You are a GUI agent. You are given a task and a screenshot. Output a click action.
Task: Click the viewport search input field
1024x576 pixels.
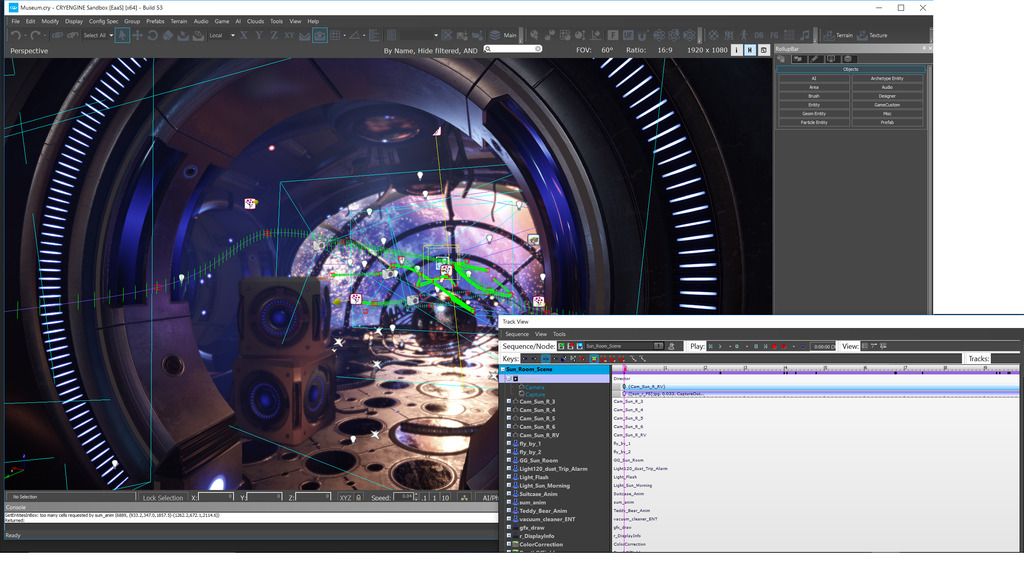(x=513, y=49)
